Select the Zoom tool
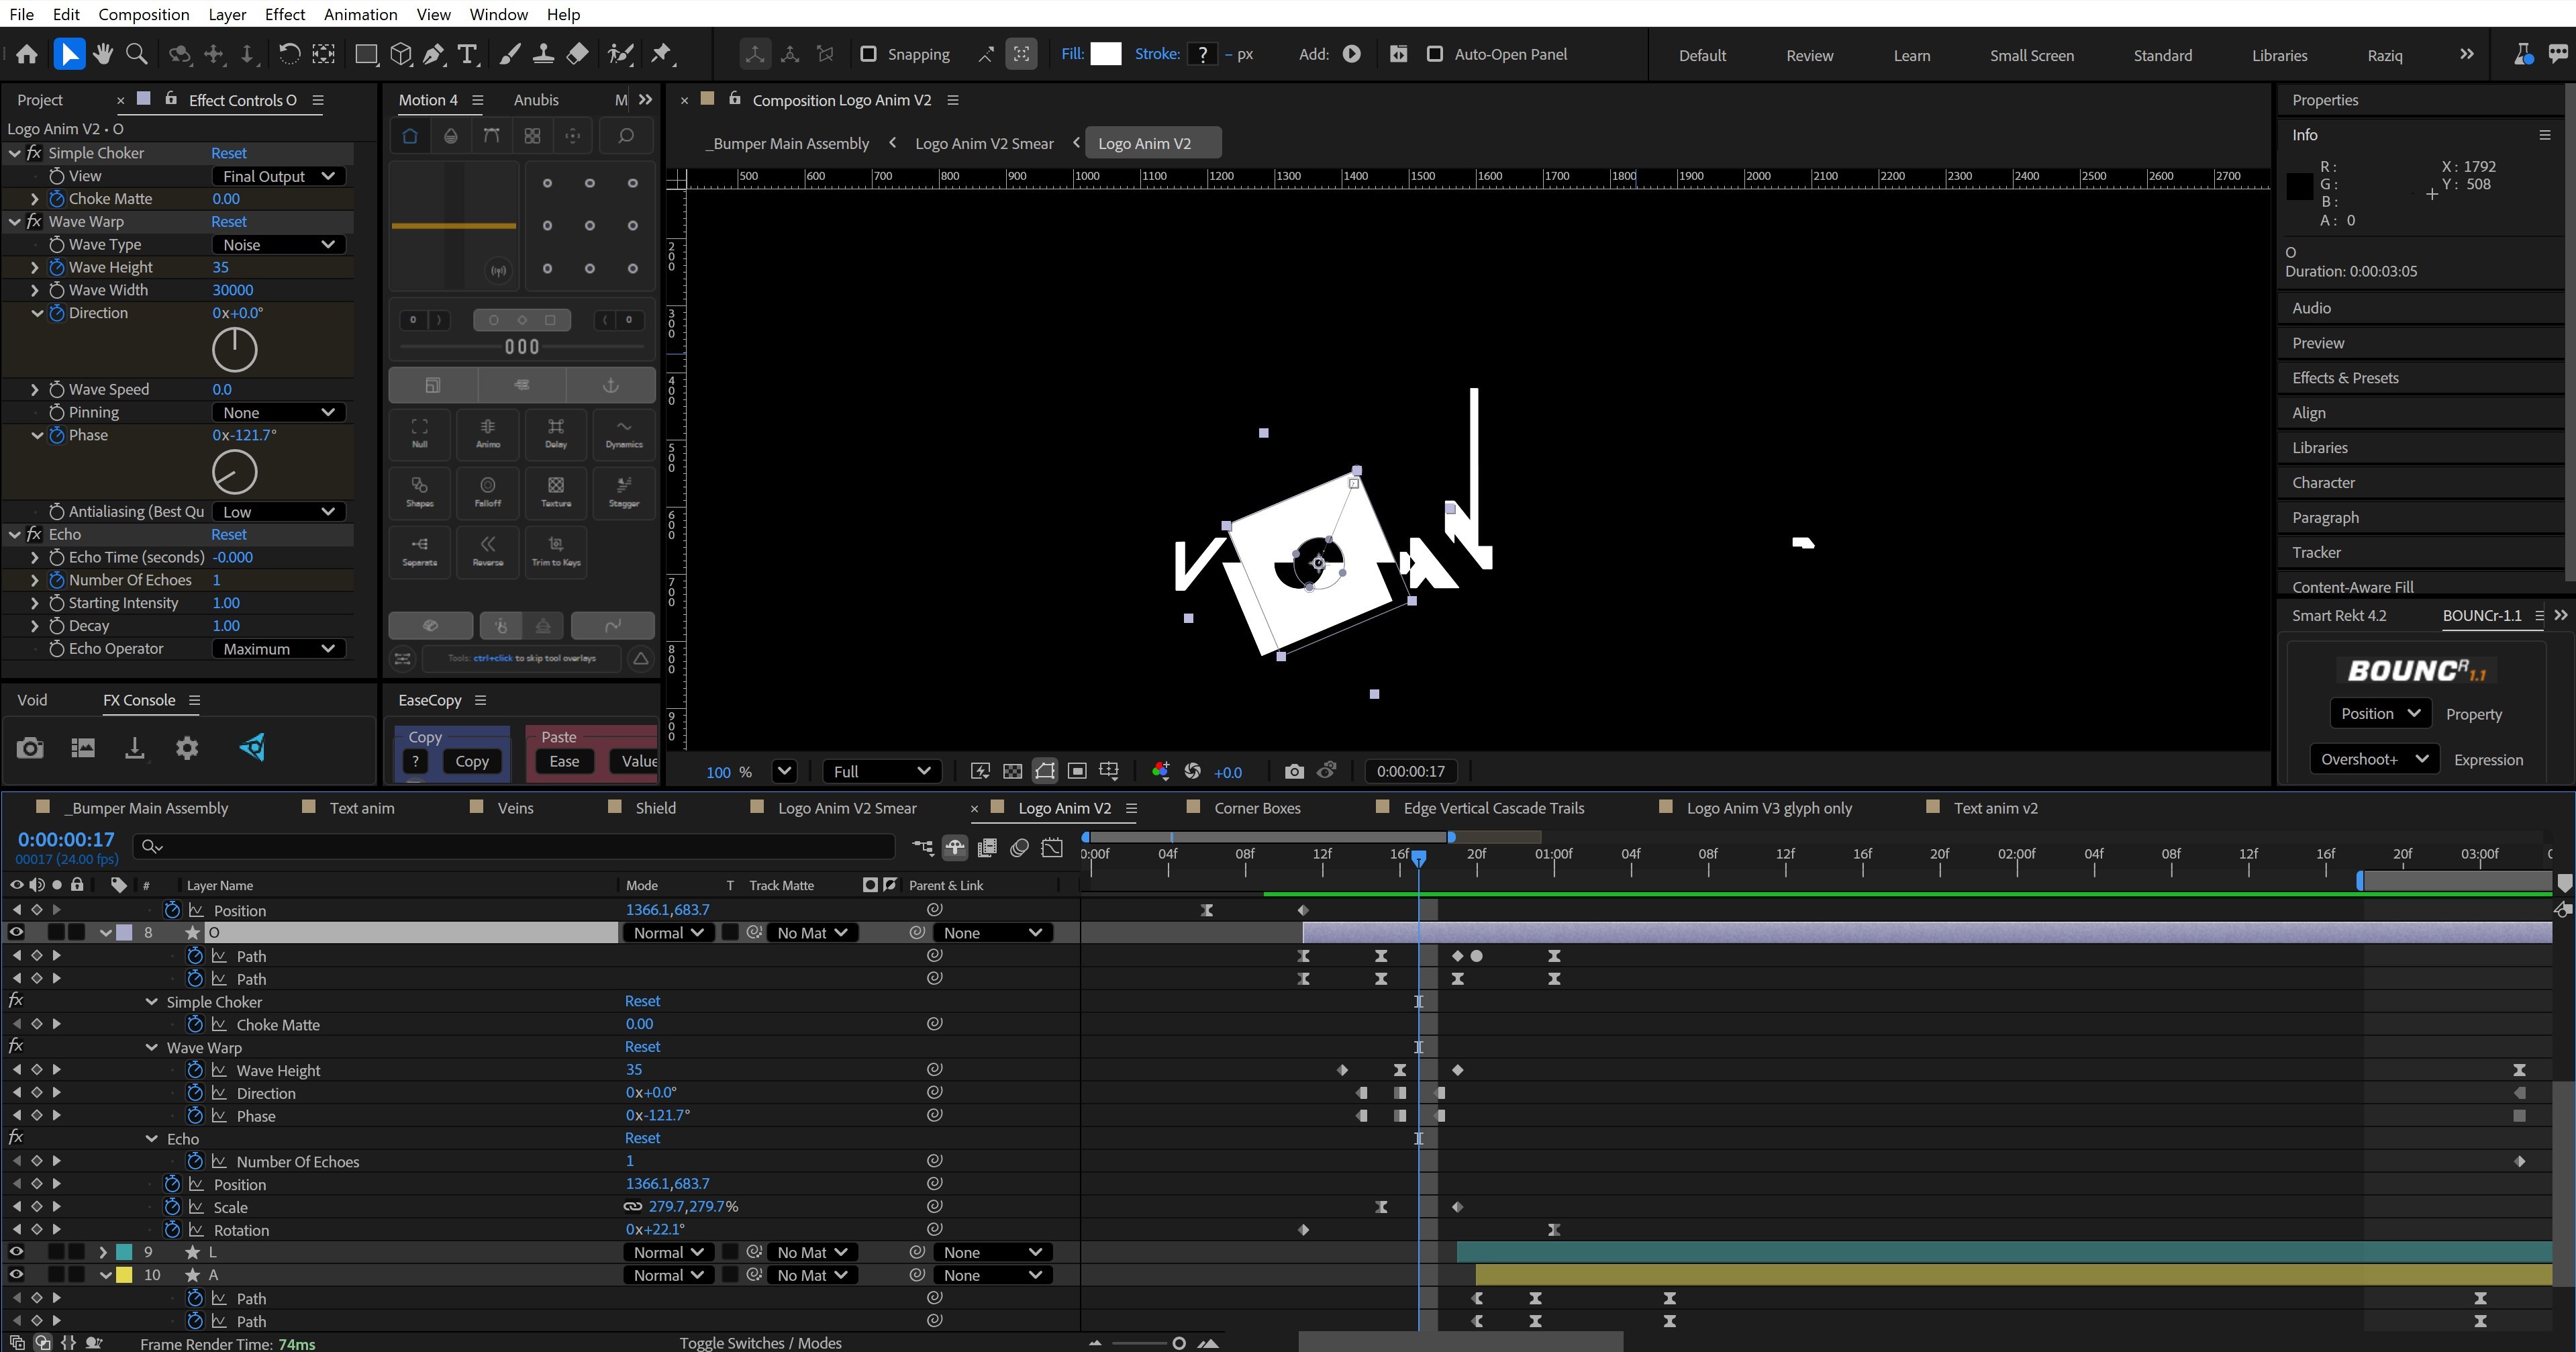2576x1352 pixels. [136, 54]
